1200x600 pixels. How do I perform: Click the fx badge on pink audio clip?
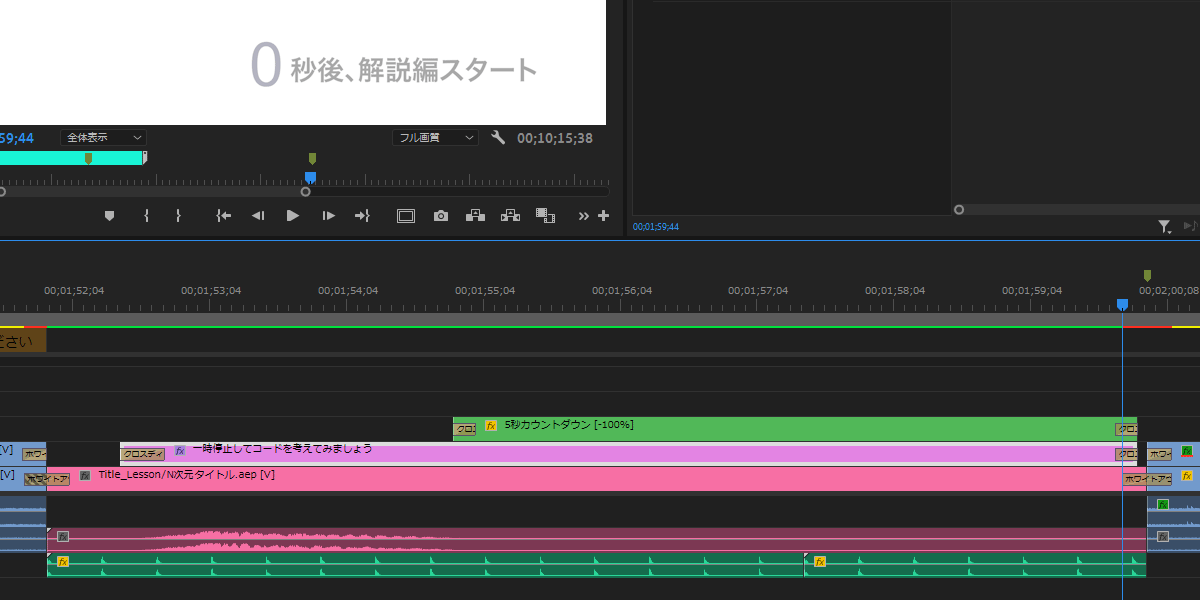coord(63,537)
